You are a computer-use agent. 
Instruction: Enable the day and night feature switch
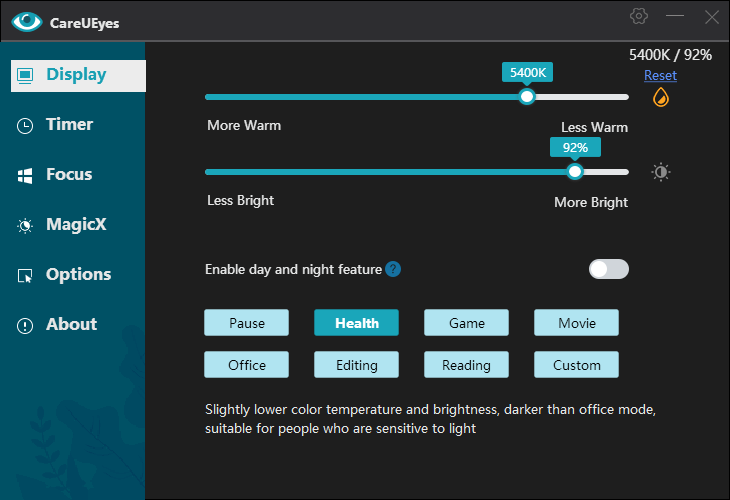point(608,269)
